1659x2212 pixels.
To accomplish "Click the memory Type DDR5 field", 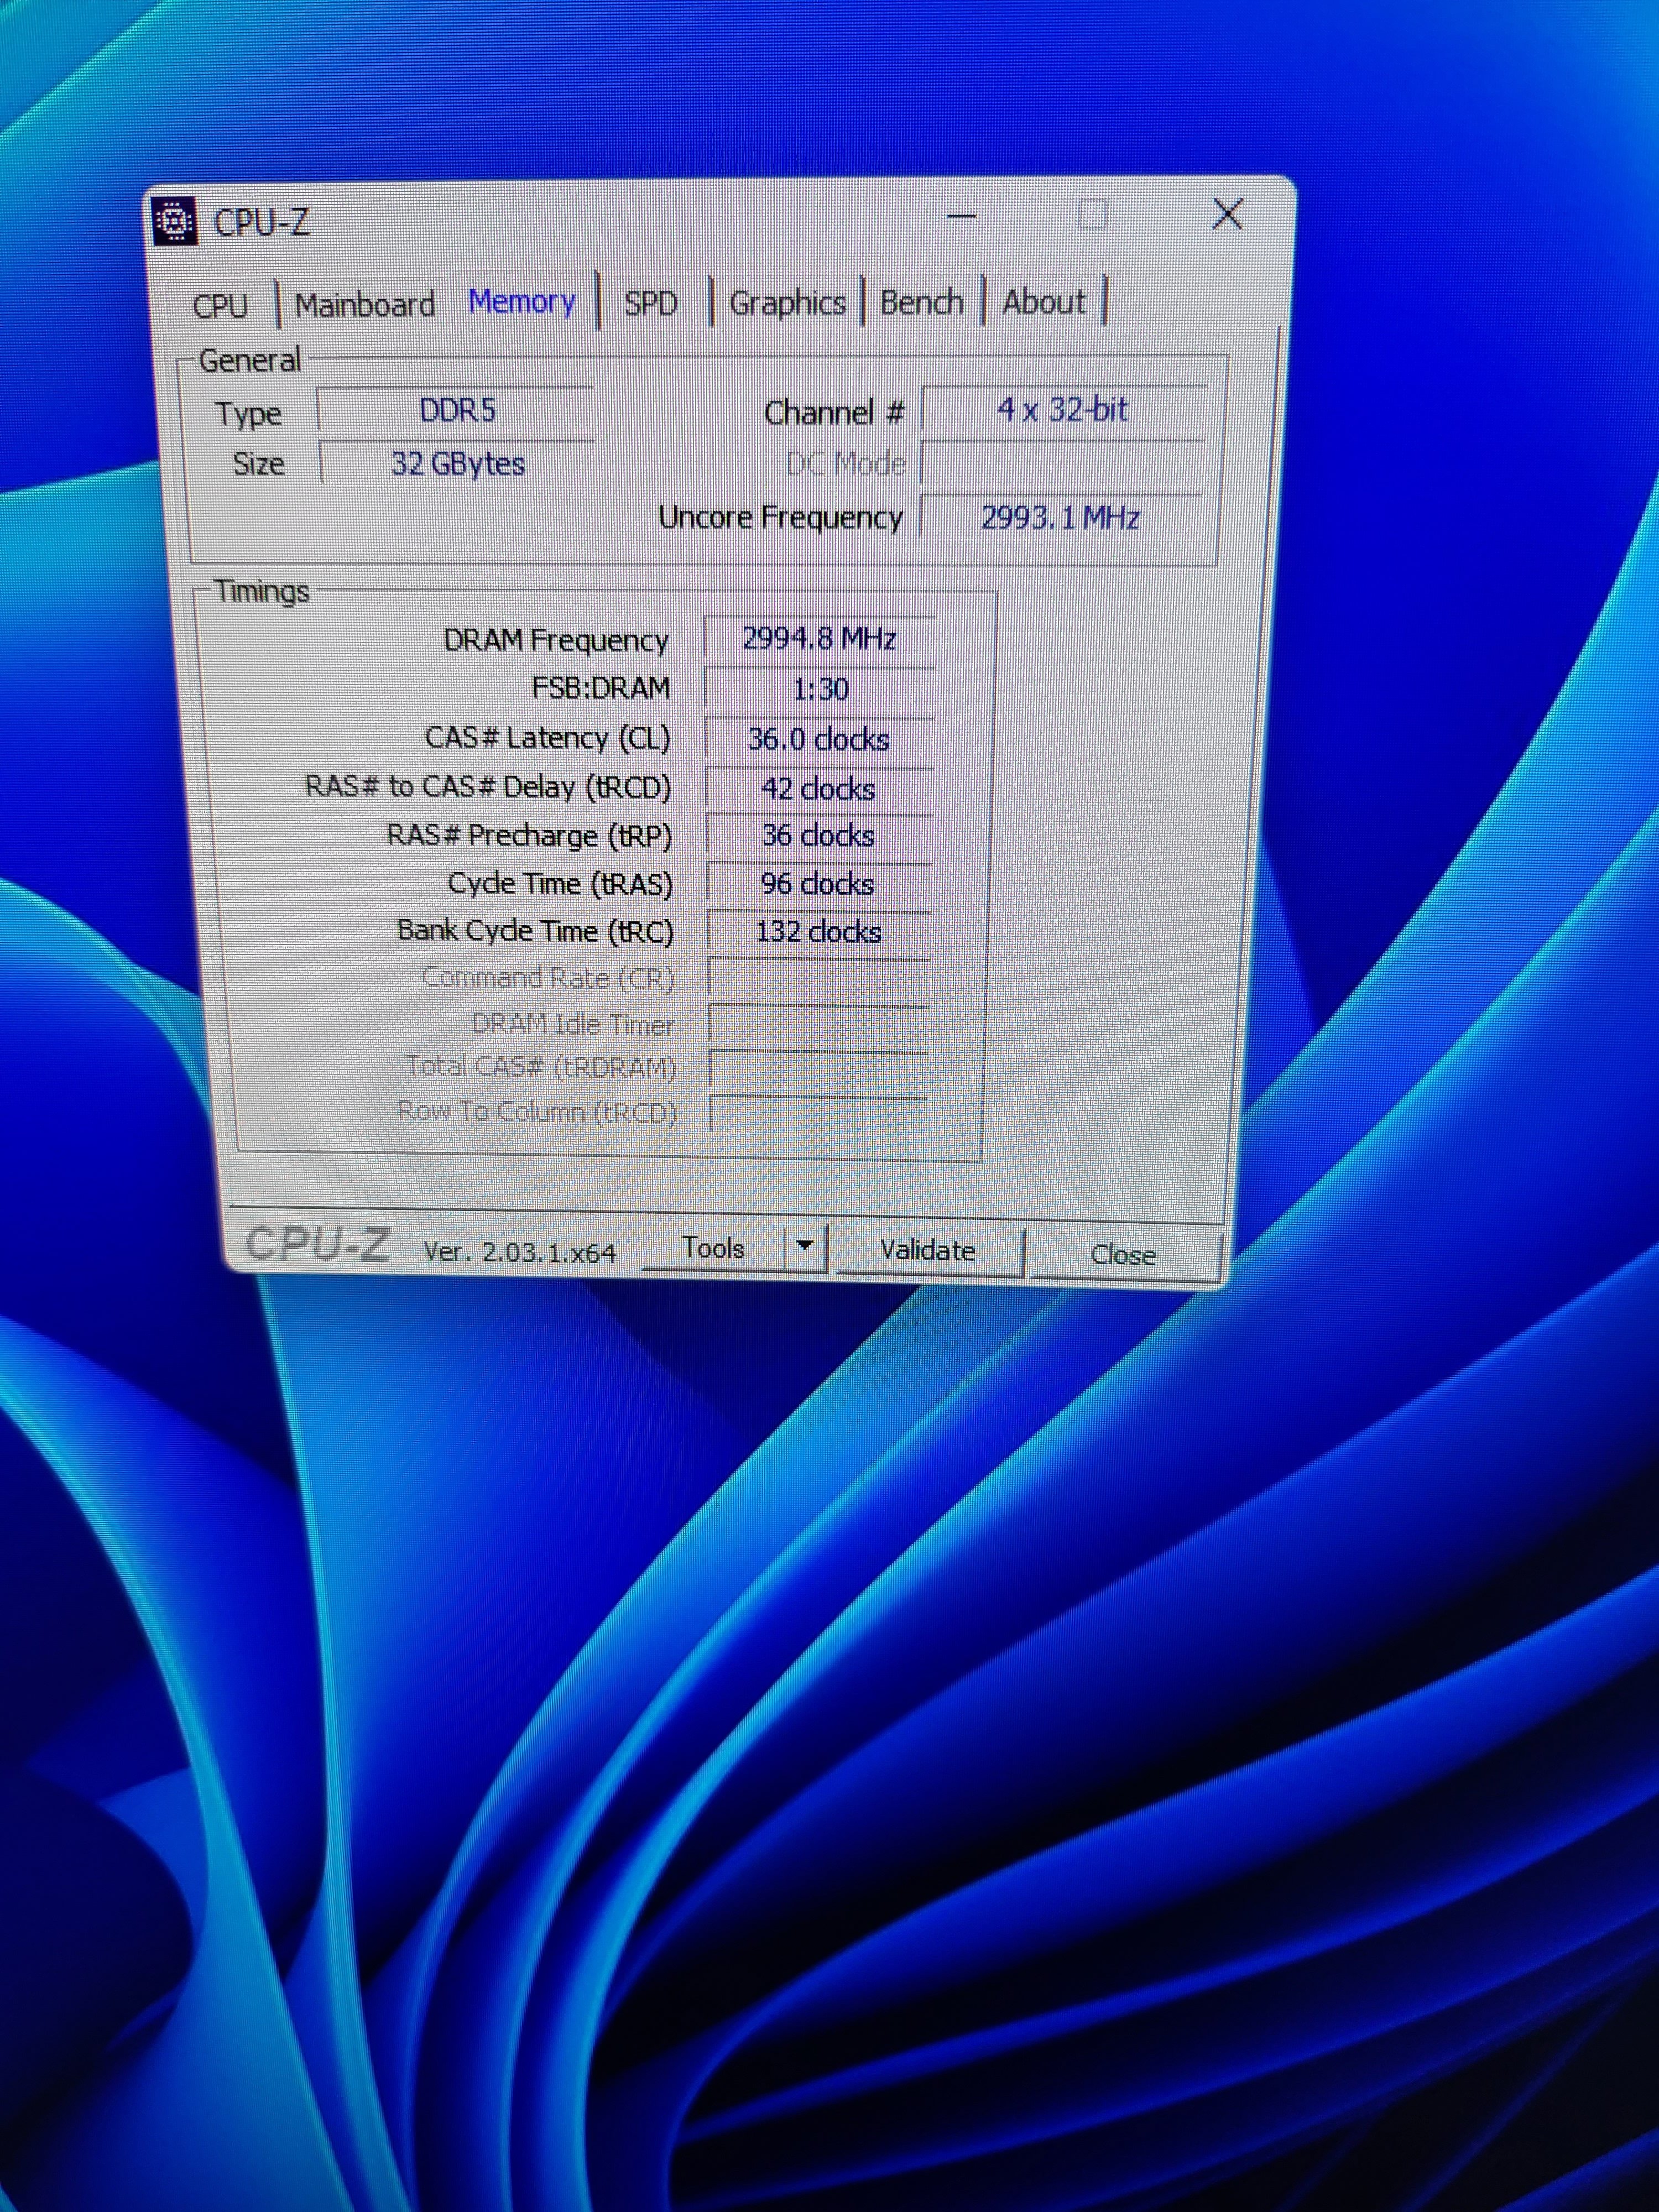I will (457, 411).
